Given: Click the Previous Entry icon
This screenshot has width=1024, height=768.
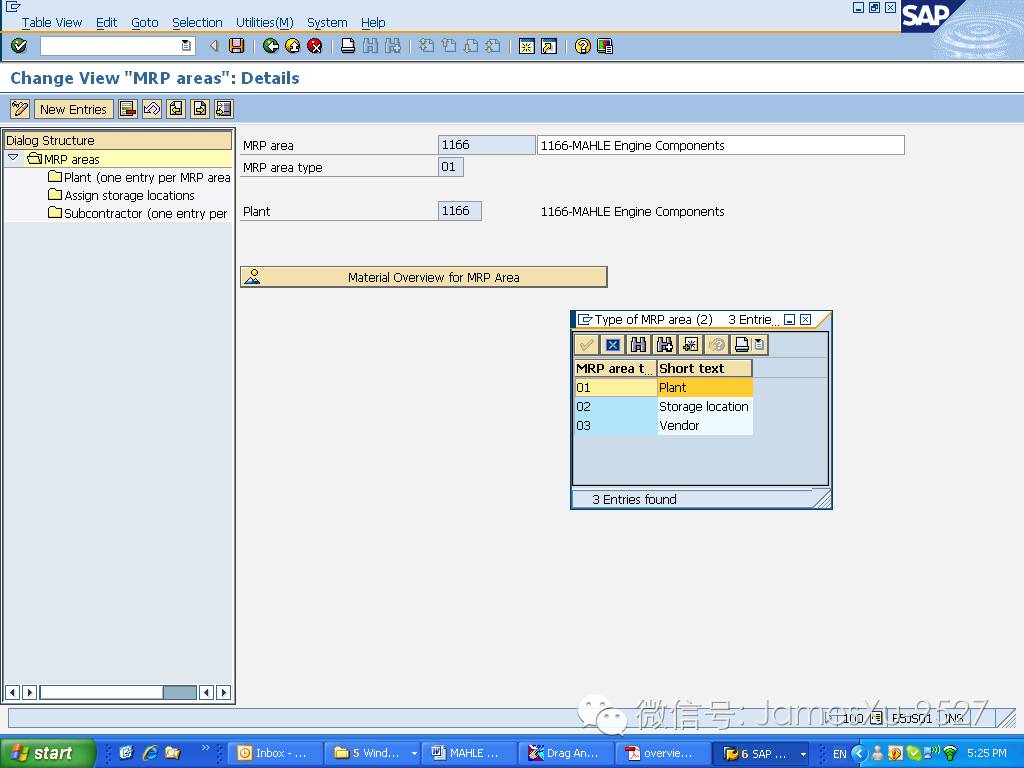Looking at the screenshot, I should pos(176,109).
